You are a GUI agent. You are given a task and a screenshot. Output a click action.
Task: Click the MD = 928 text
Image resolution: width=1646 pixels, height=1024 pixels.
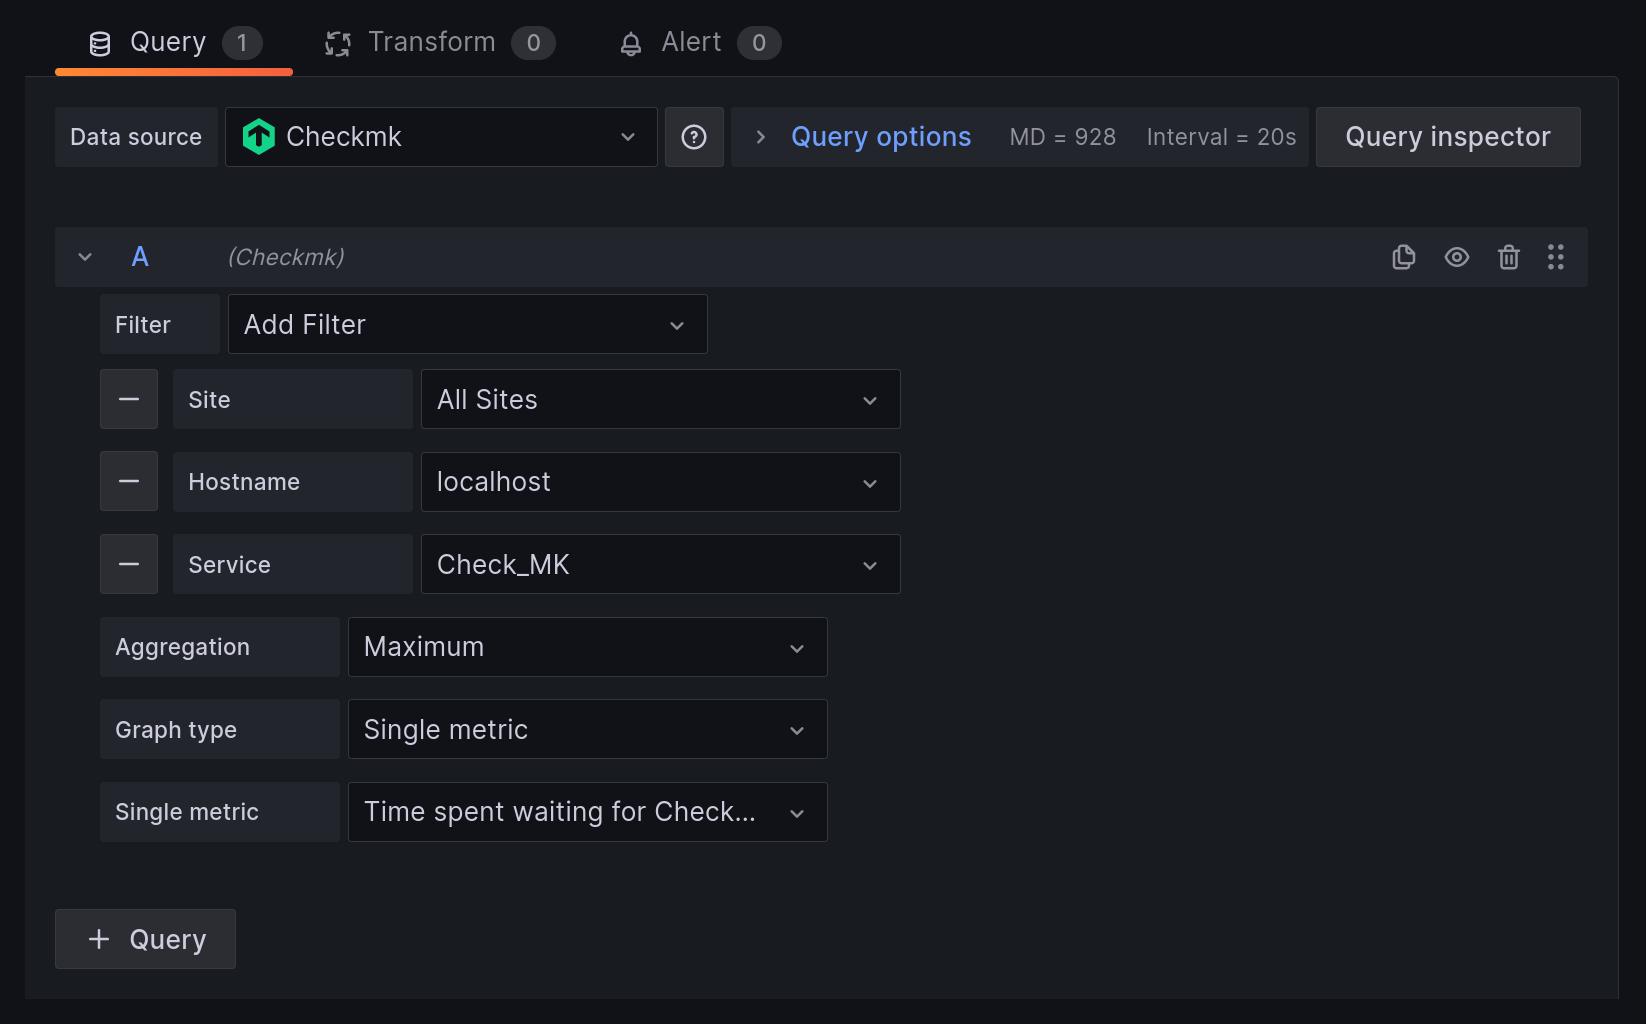[x=1063, y=137]
